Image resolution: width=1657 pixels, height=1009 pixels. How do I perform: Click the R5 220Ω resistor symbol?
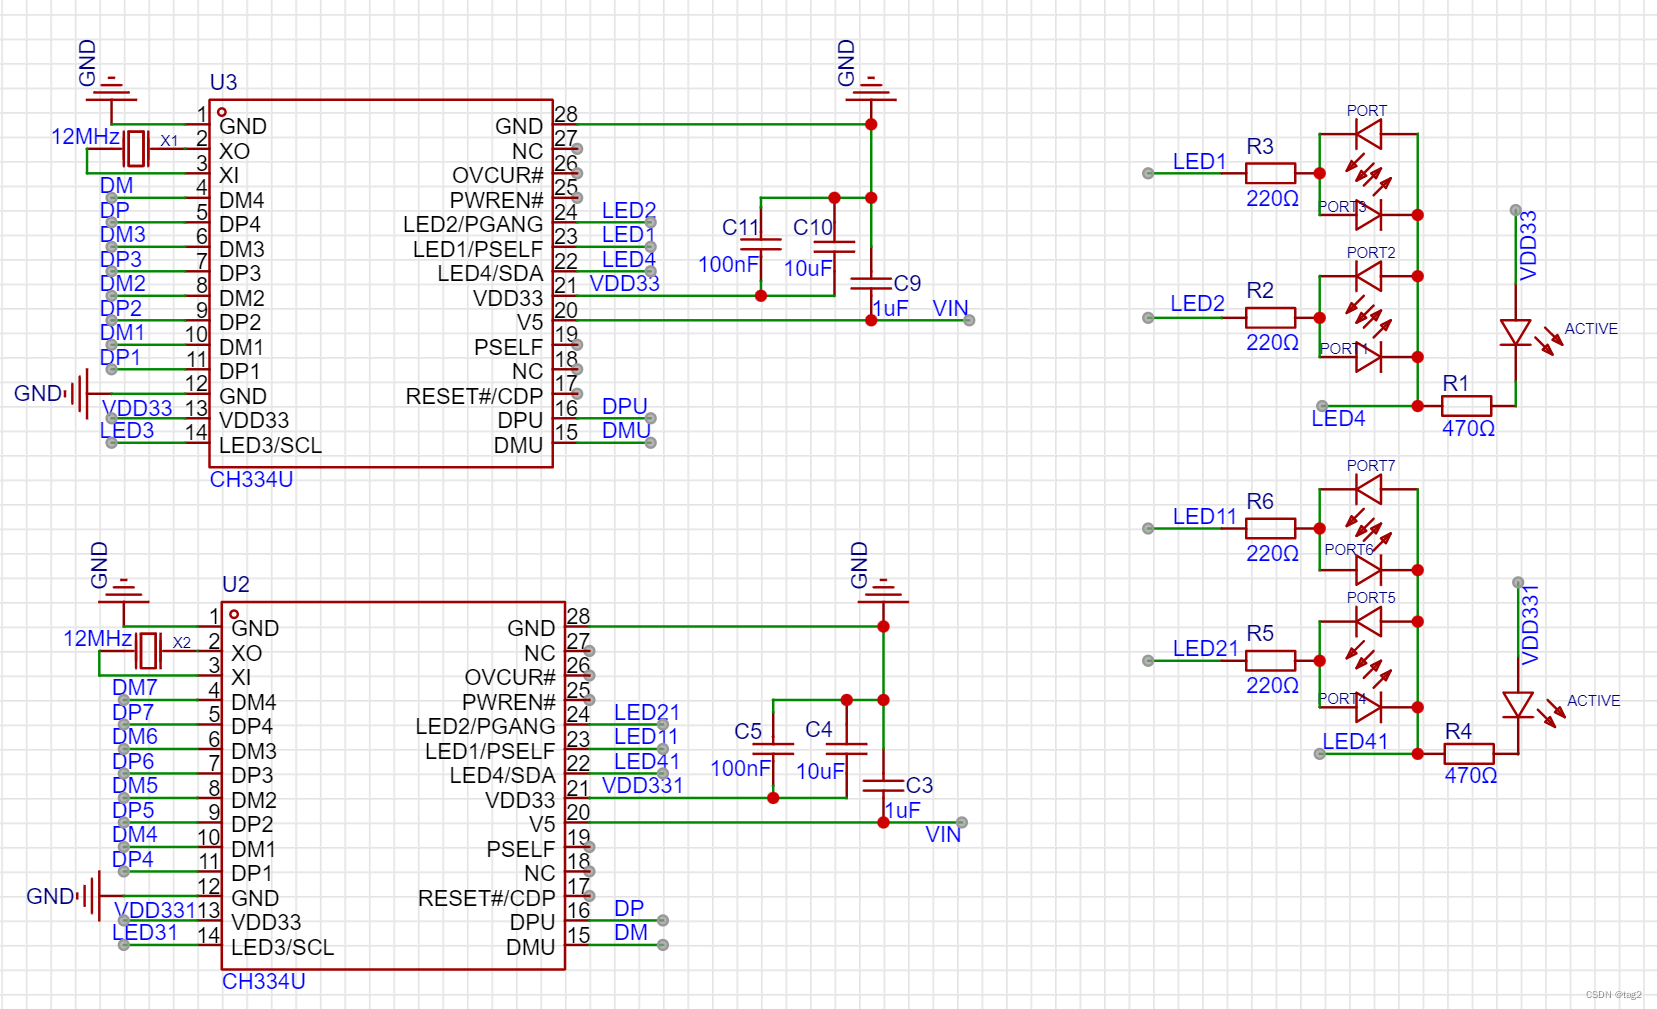tap(1270, 660)
